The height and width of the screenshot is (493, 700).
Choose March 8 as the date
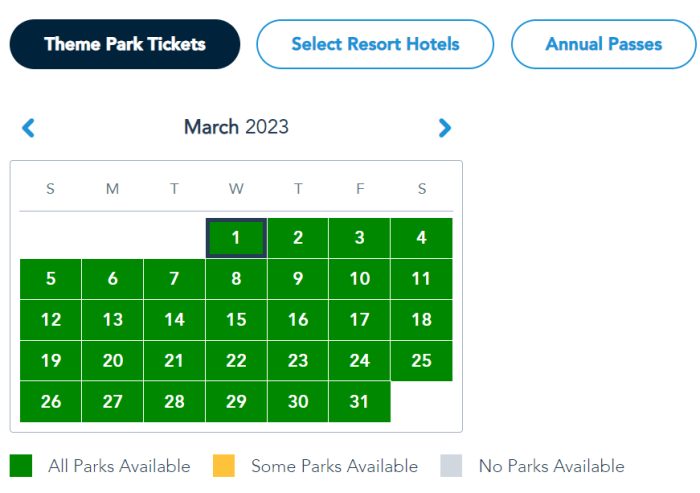pos(236,279)
